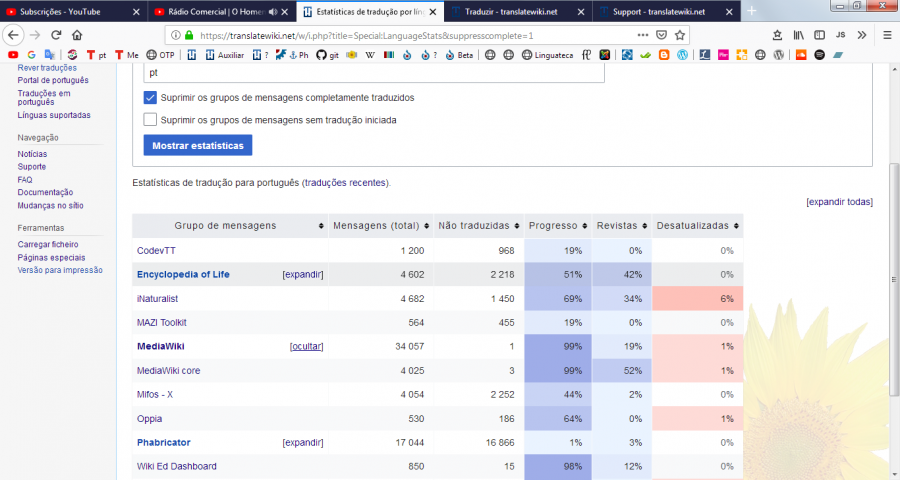
Task: Open a new browser tab
Action: pos(751,11)
